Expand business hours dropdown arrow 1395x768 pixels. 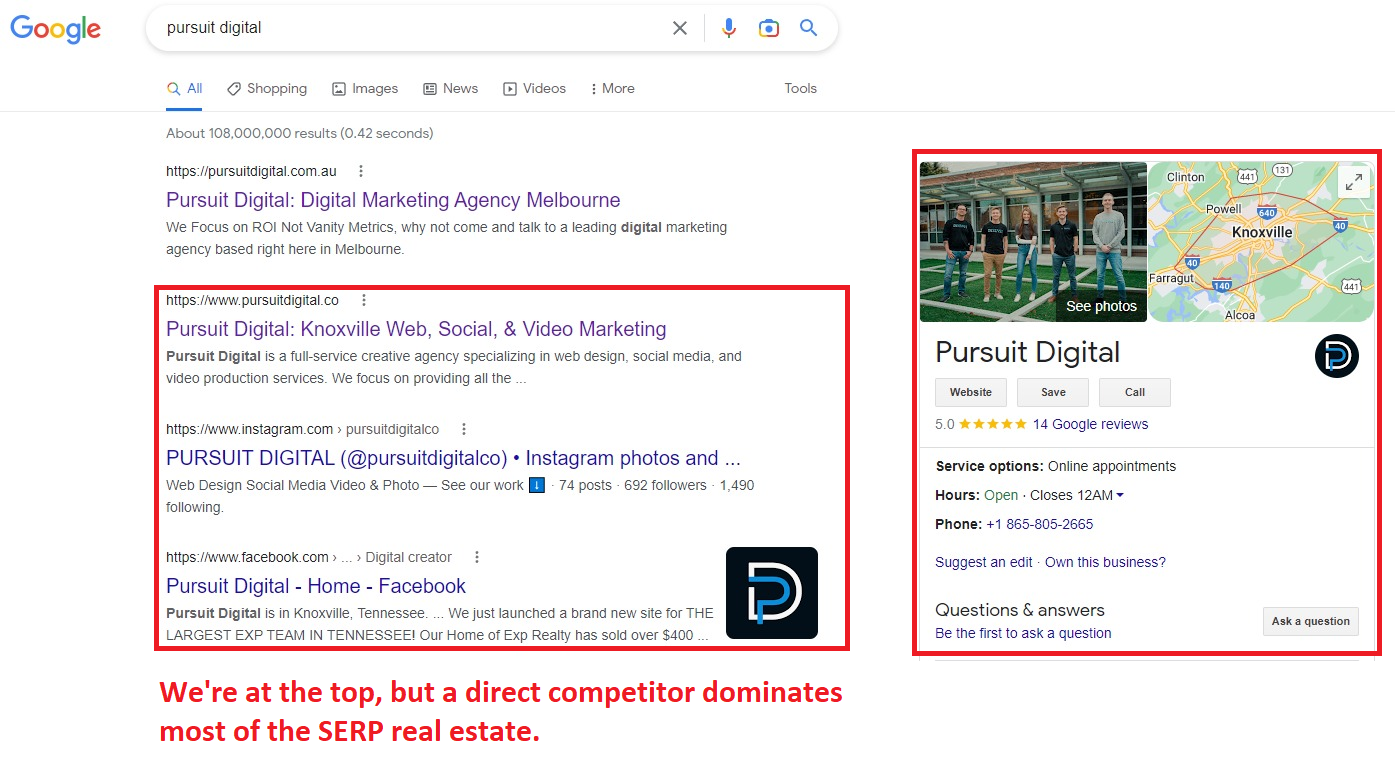pyautogui.click(x=1120, y=496)
